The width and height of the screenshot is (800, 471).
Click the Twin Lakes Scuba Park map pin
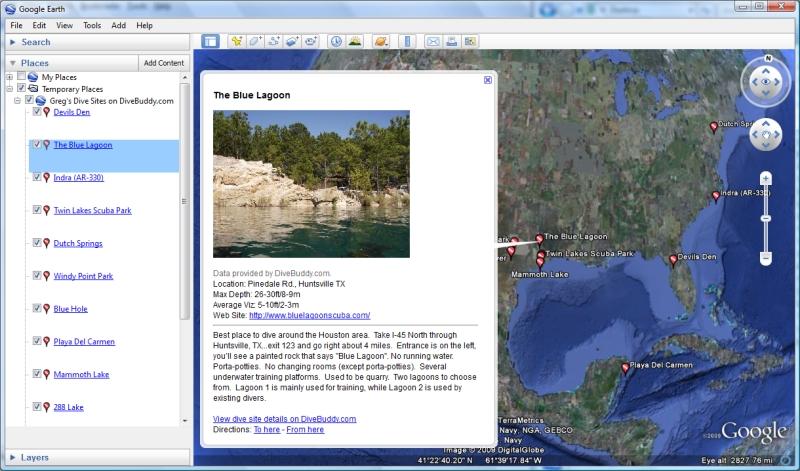click(x=541, y=255)
